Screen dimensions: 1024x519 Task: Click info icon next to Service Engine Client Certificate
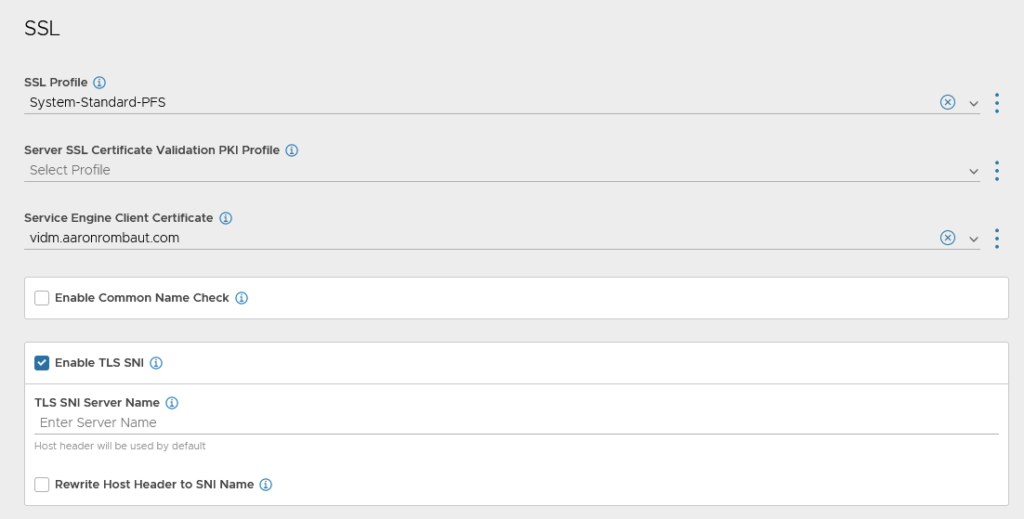(x=226, y=218)
